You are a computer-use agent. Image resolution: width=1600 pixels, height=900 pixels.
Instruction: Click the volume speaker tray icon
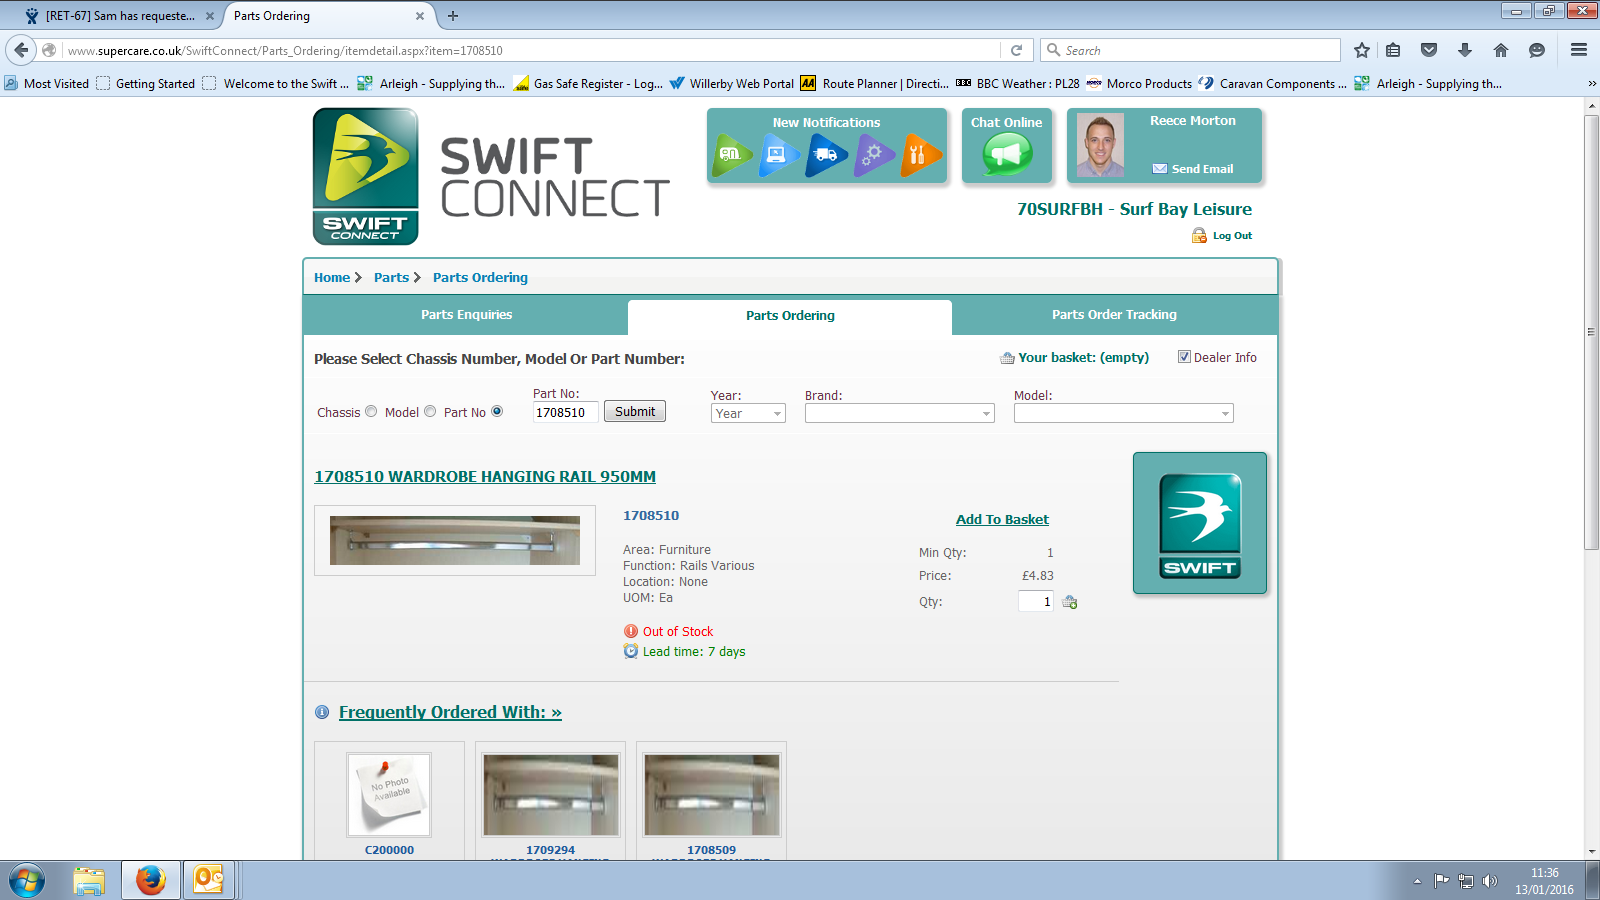[1490, 881]
